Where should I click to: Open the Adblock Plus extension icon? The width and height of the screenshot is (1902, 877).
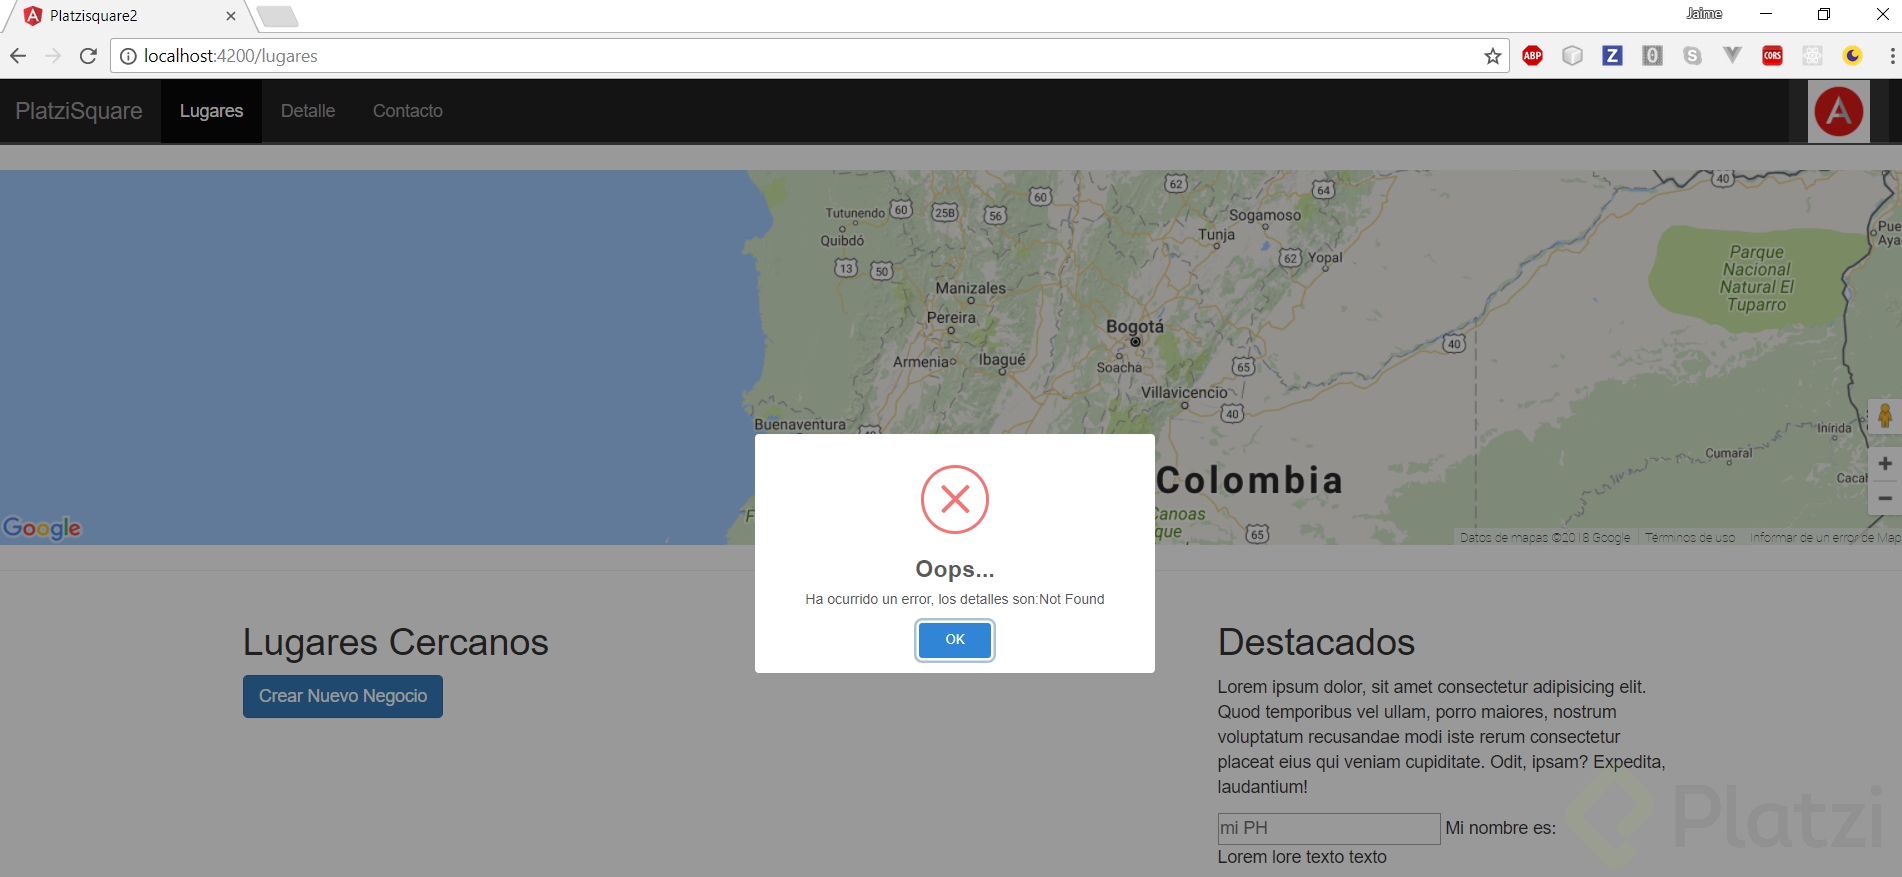pos(1532,56)
